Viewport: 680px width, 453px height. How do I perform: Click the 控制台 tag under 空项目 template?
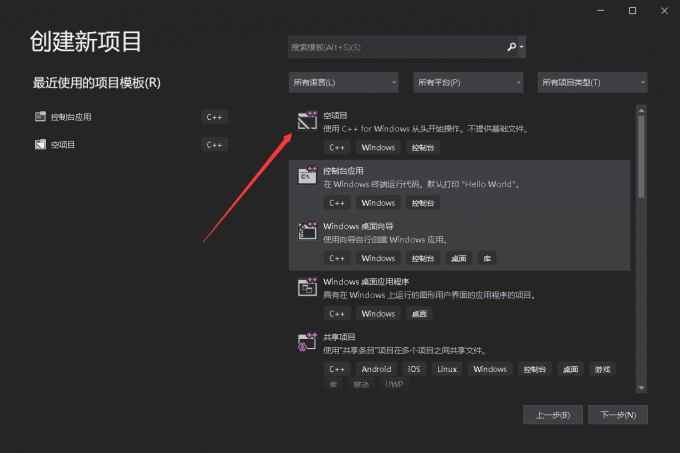click(x=423, y=147)
